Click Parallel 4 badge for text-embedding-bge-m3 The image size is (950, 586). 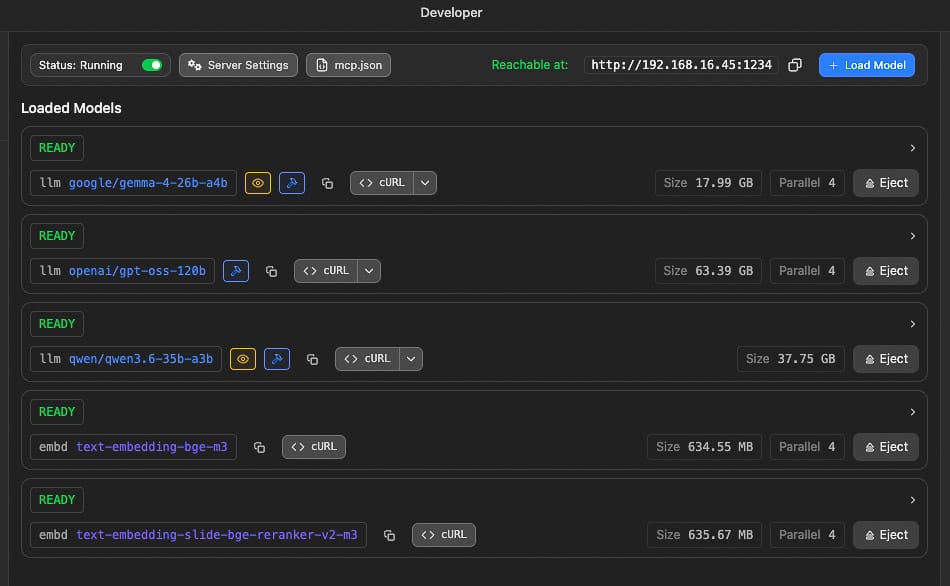807,447
